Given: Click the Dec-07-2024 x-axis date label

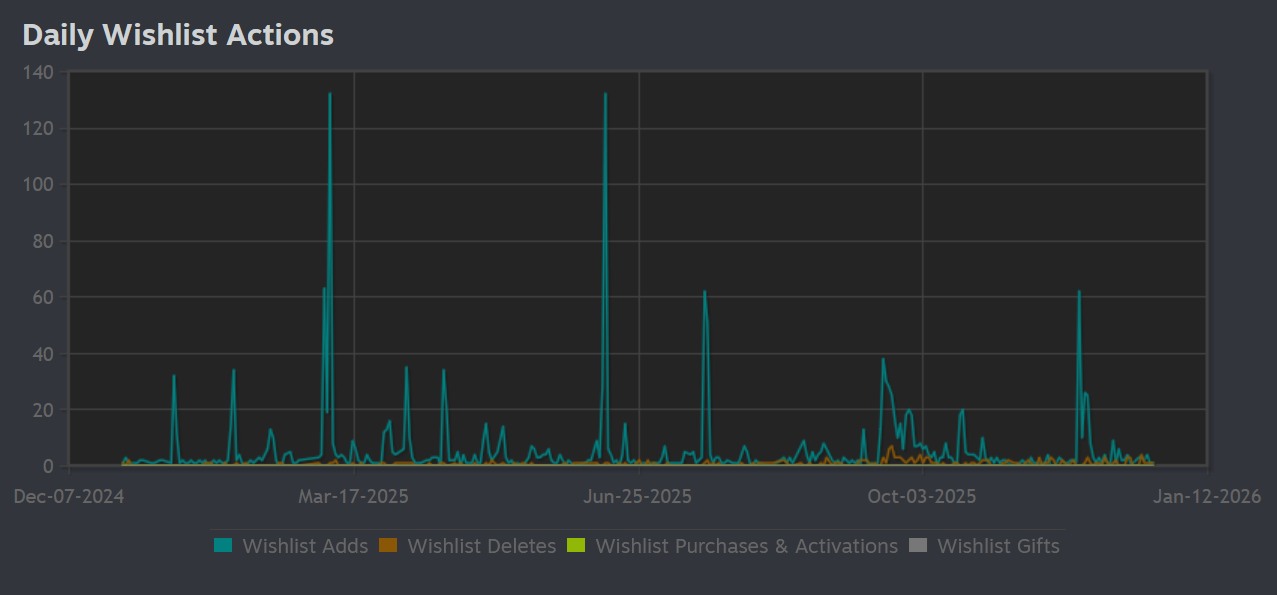Looking at the screenshot, I should [69, 497].
